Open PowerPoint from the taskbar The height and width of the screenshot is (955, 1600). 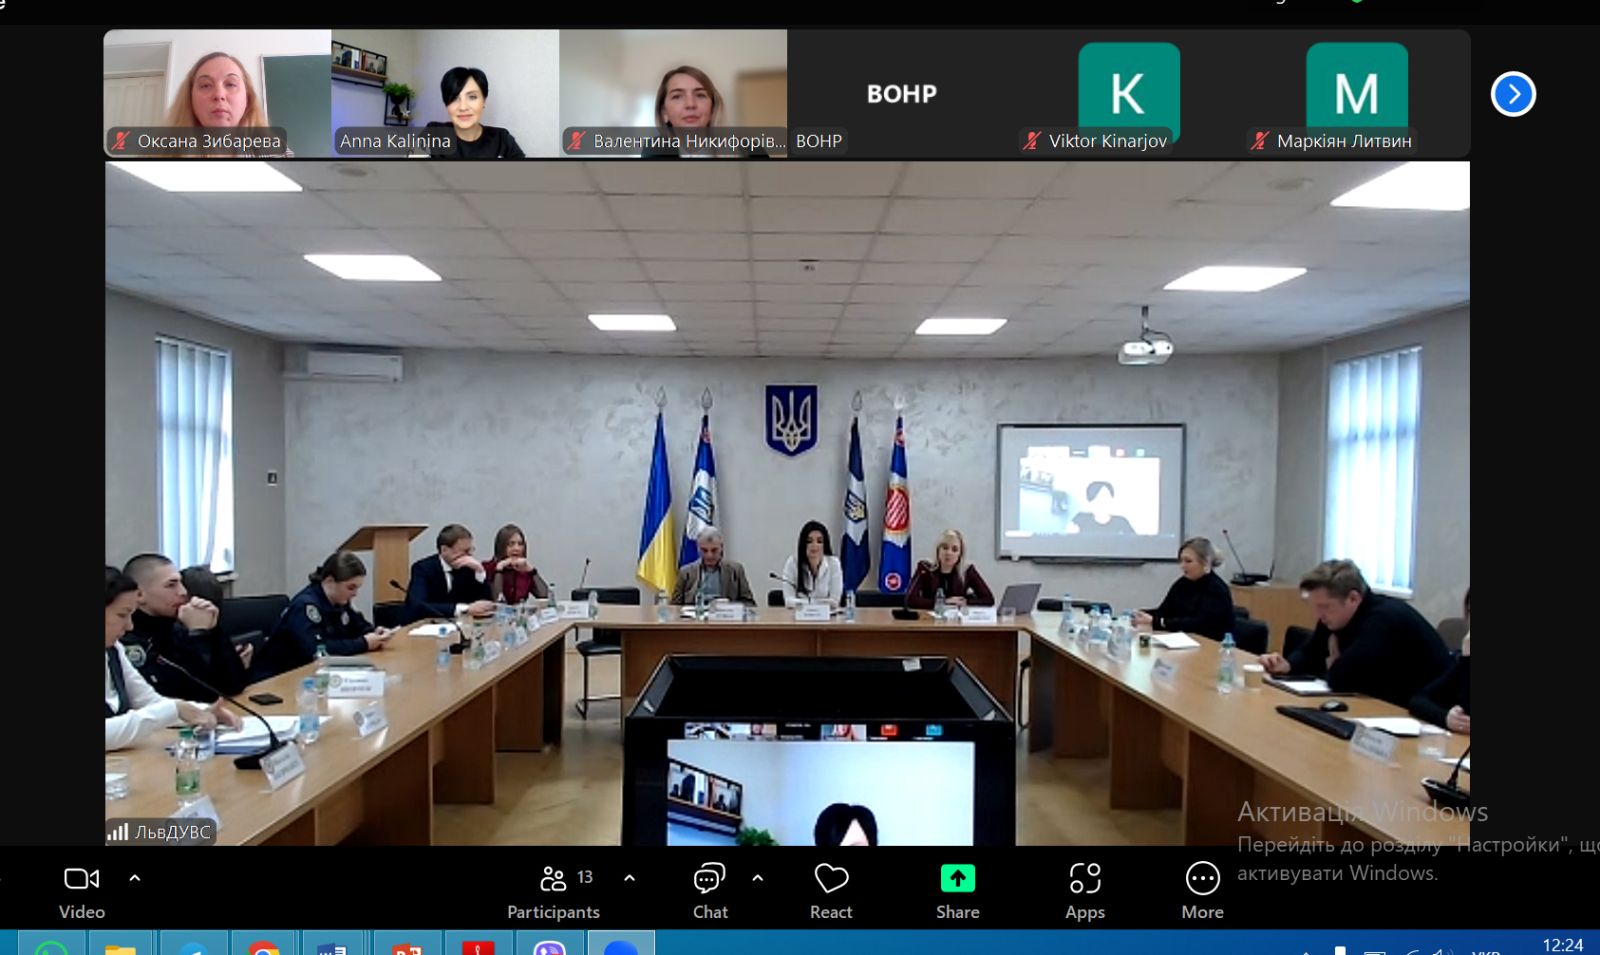click(401, 948)
